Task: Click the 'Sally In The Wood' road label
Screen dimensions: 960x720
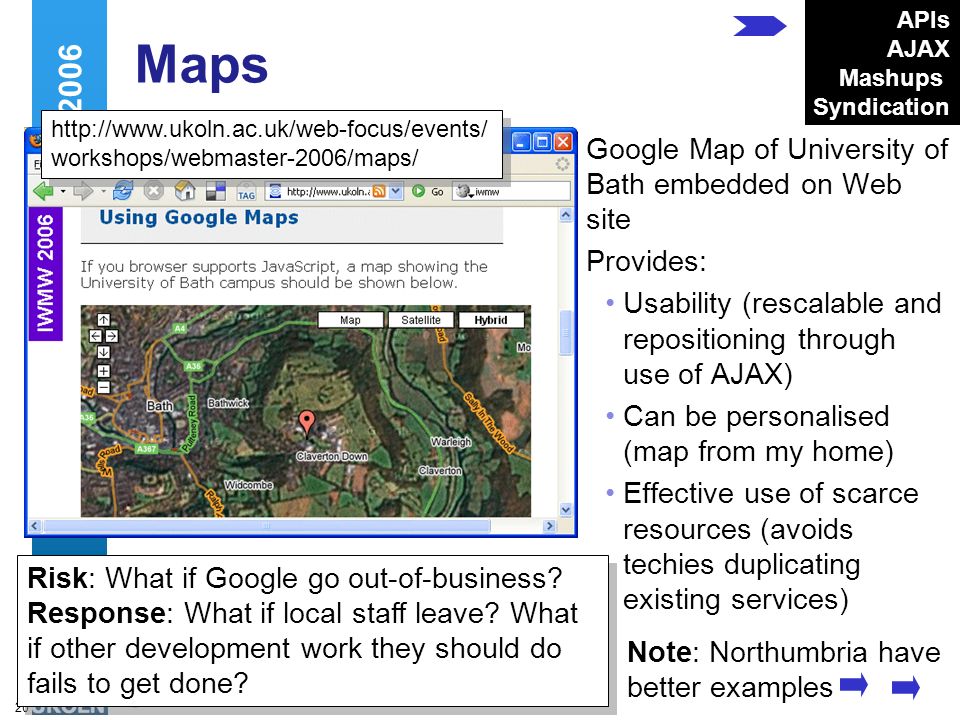Action: point(489,424)
